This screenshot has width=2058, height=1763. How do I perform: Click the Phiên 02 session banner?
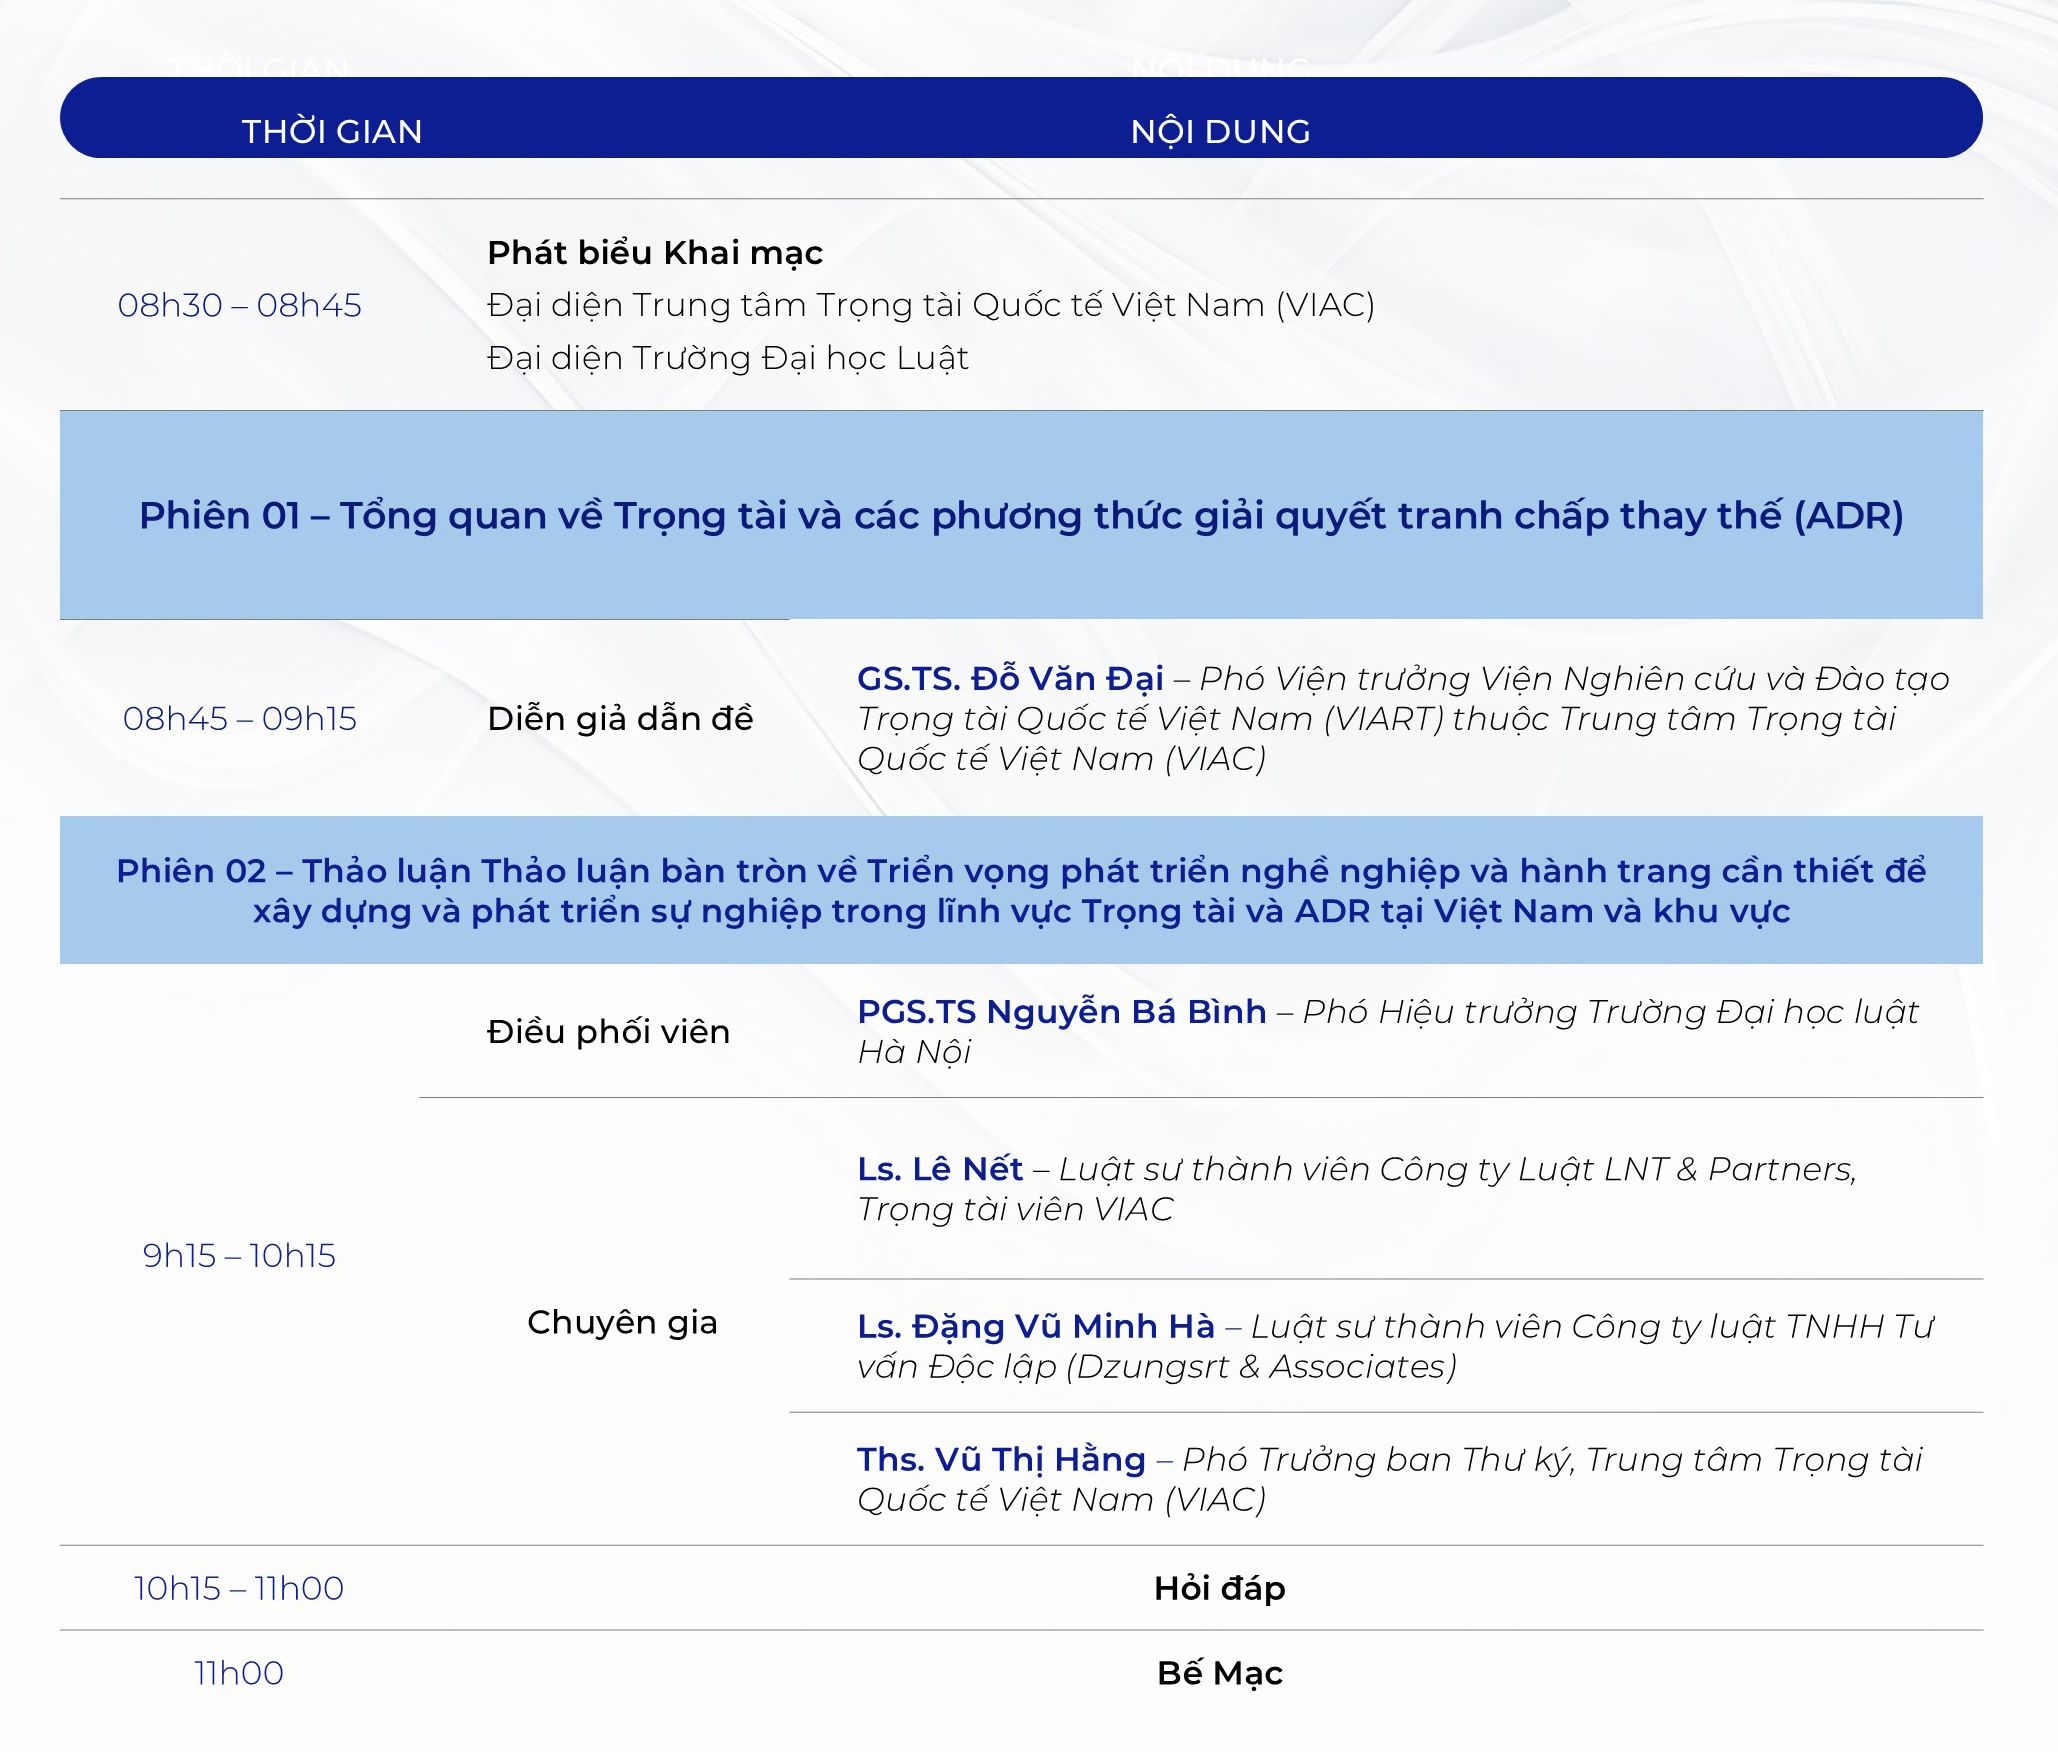click(x=1021, y=890)
